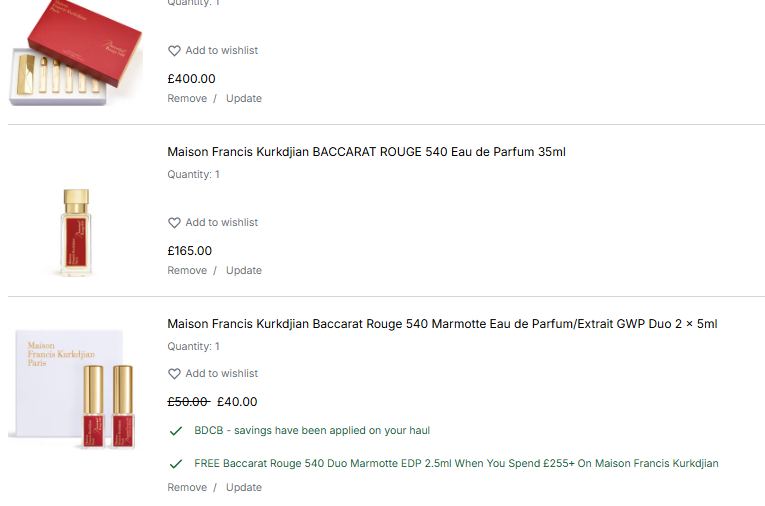Click green checkmark beside BDCB savings message
This screenshot has width=765, height=506.
pyautogui.click(x=176, y=431)
